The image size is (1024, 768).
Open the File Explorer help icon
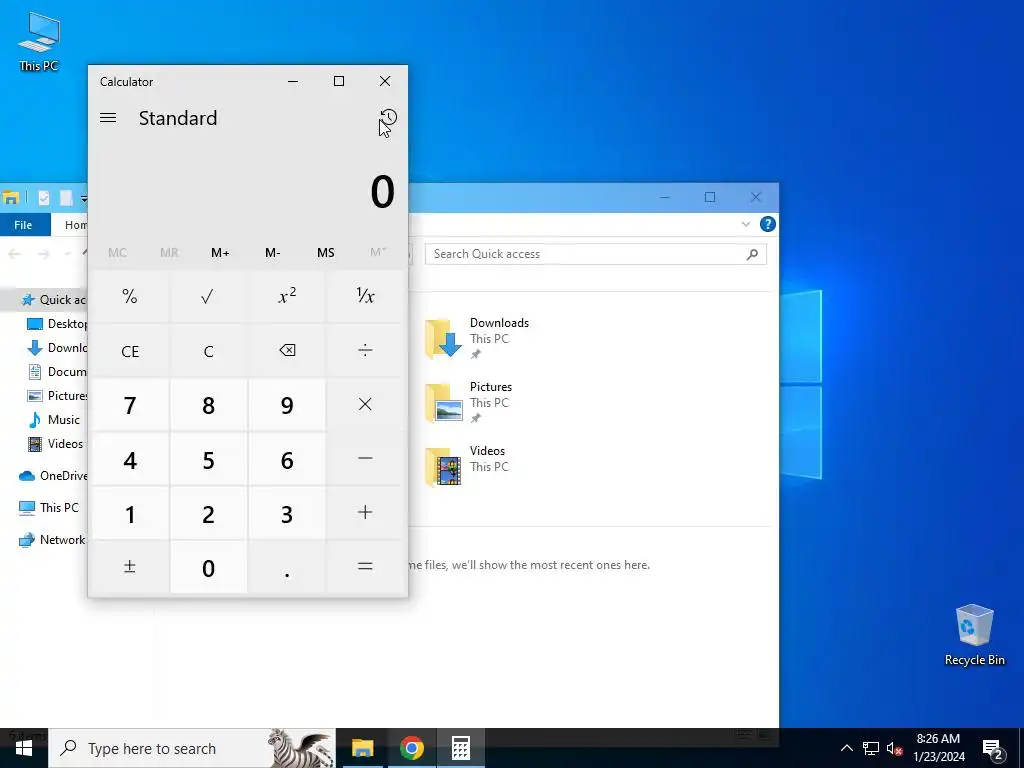767,225
